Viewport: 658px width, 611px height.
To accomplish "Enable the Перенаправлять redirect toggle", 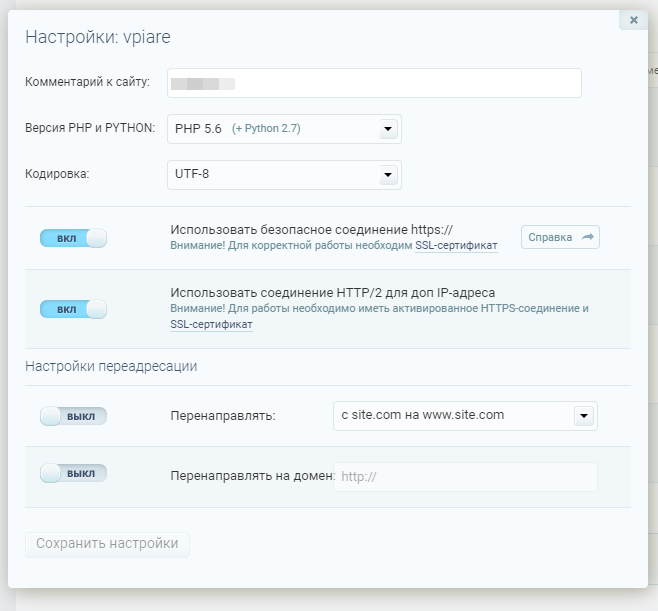I will click(x=73, y=416).
